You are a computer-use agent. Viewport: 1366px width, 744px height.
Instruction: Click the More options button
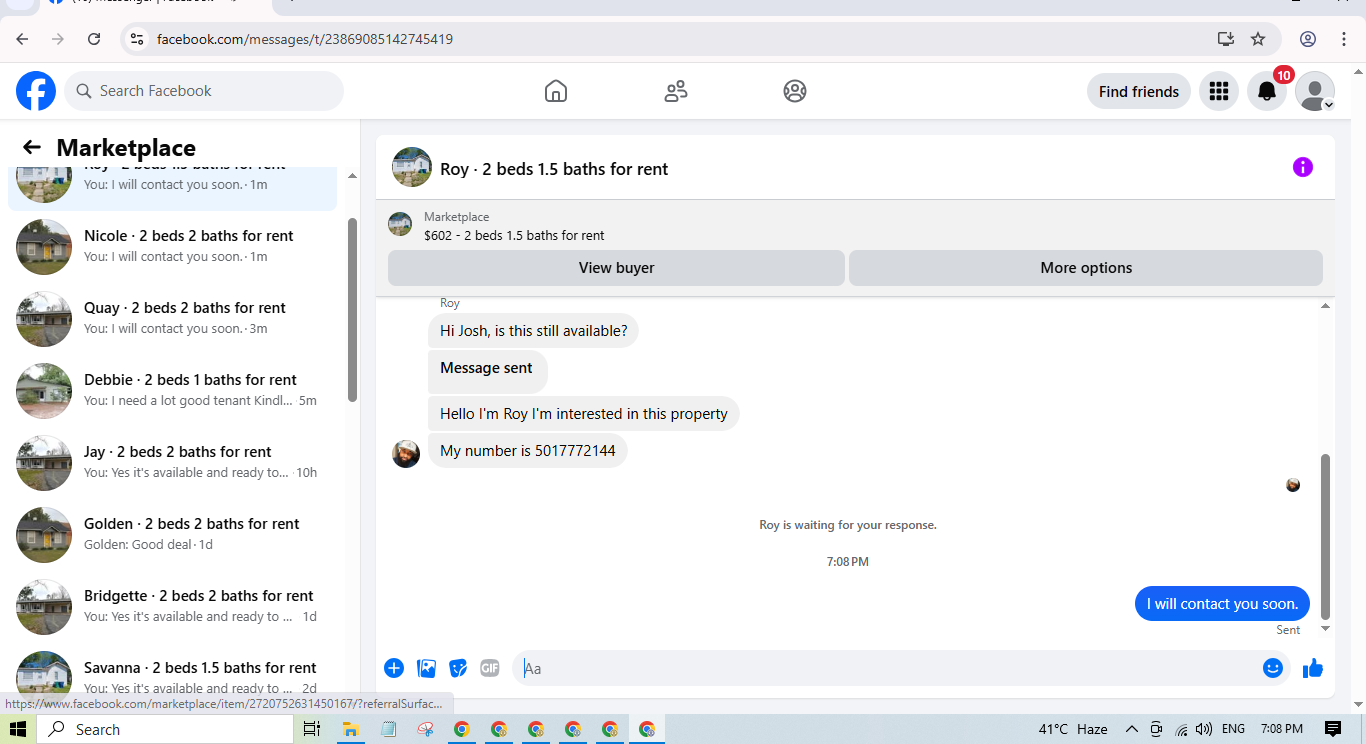tap(1086, 268)
